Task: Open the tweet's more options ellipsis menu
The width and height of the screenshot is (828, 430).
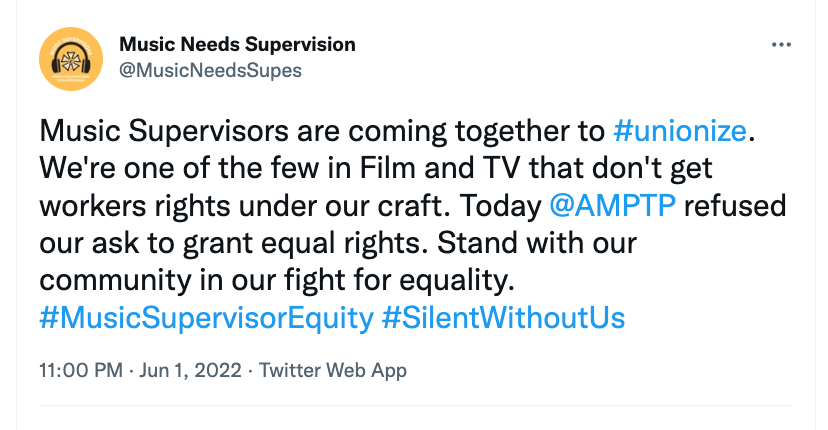Action: (782, 46)
